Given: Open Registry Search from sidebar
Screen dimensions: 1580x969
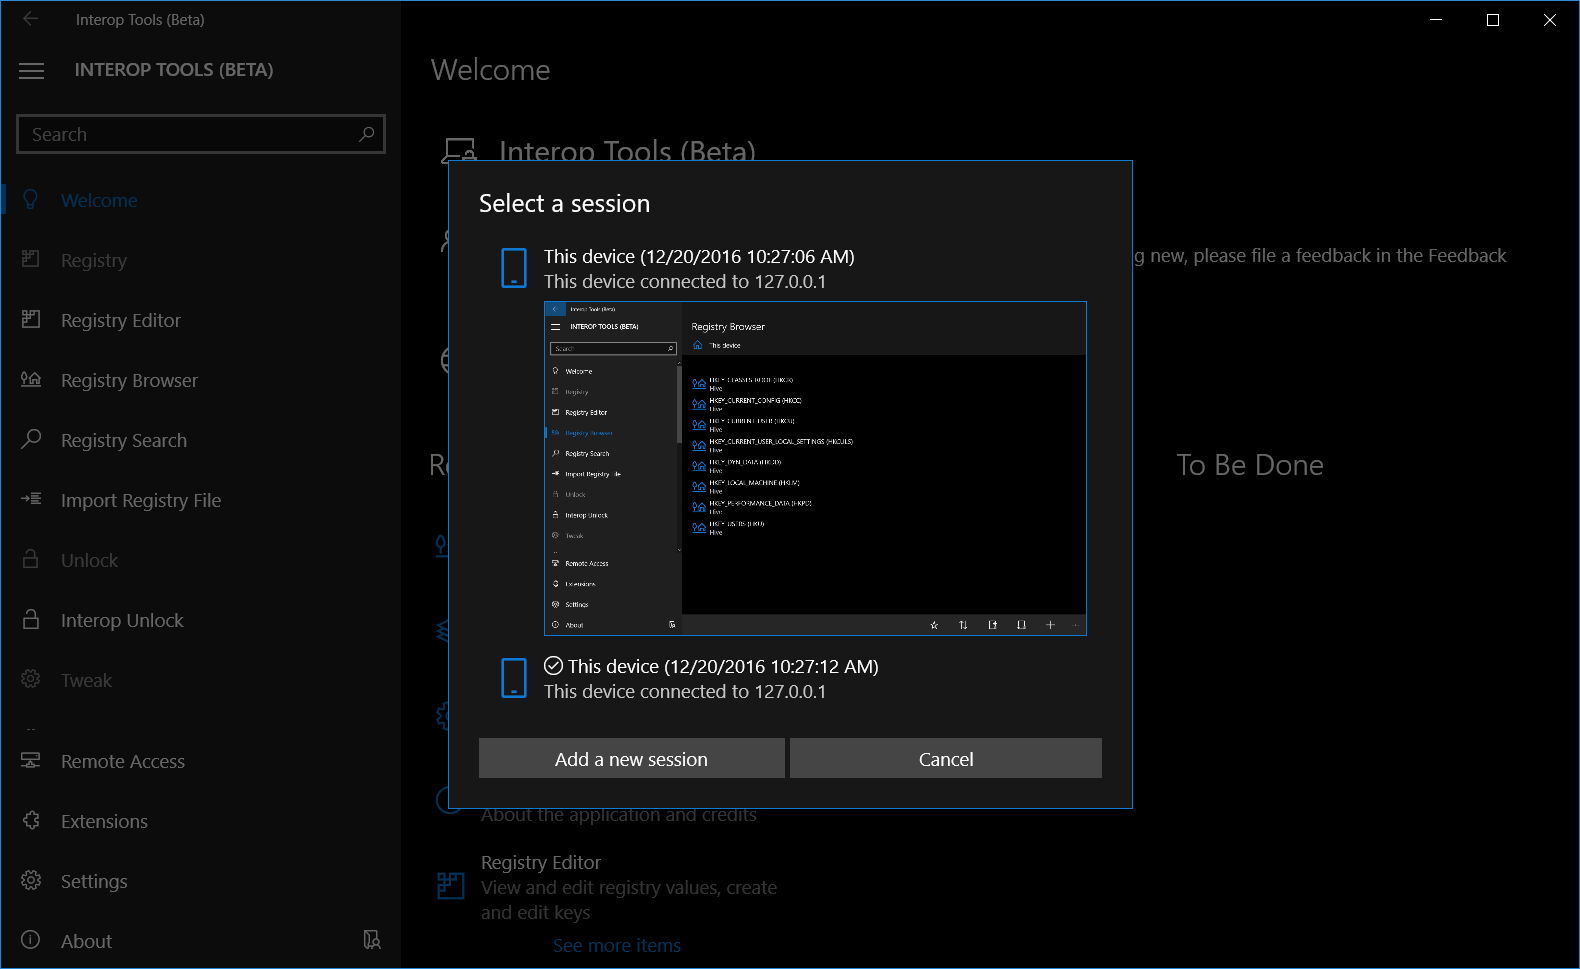Looking at the screenshot, I should pyautogui.click(x=200, y=440).
